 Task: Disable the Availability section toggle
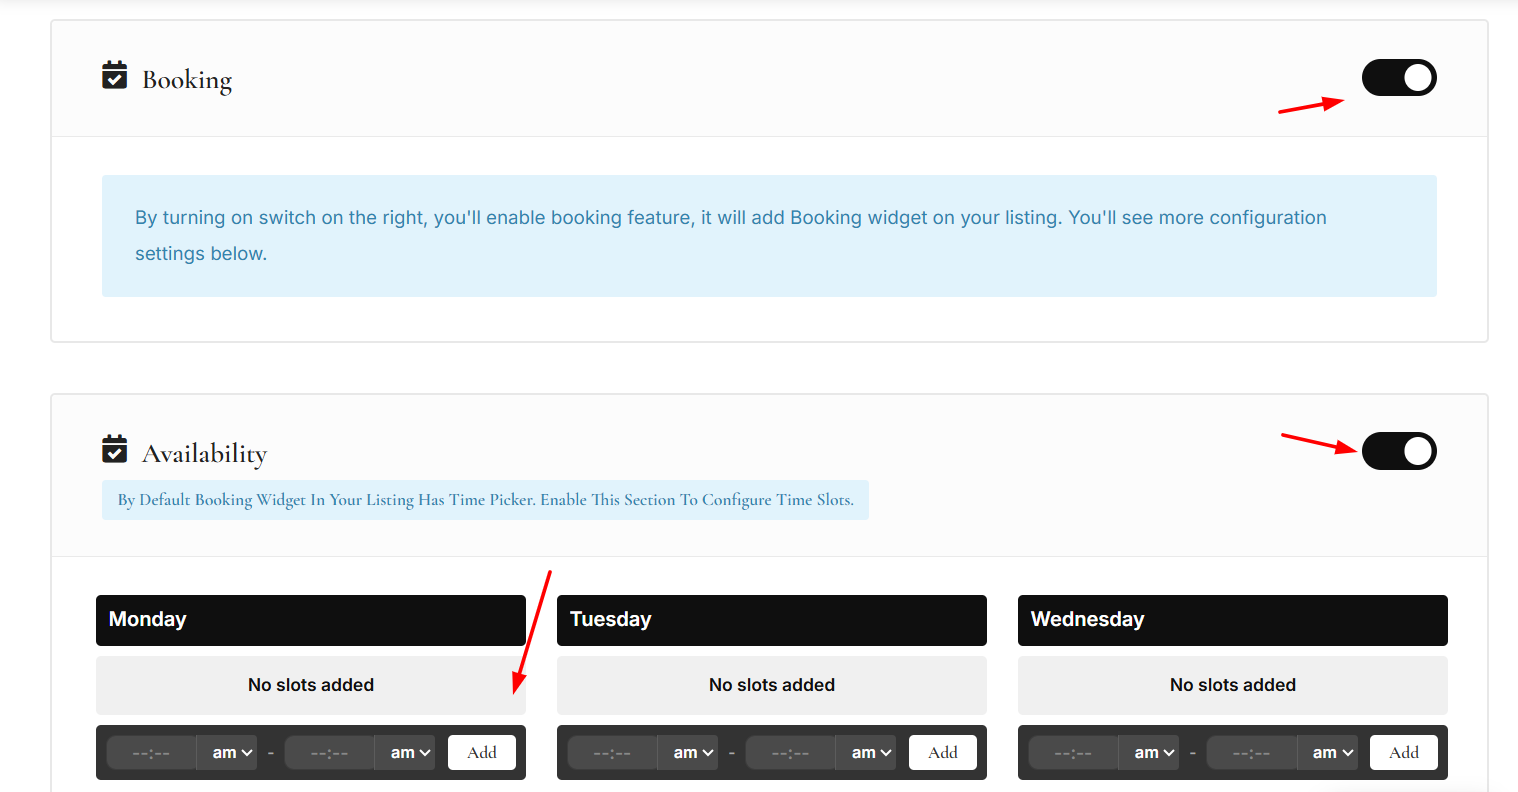(1398, 451)
